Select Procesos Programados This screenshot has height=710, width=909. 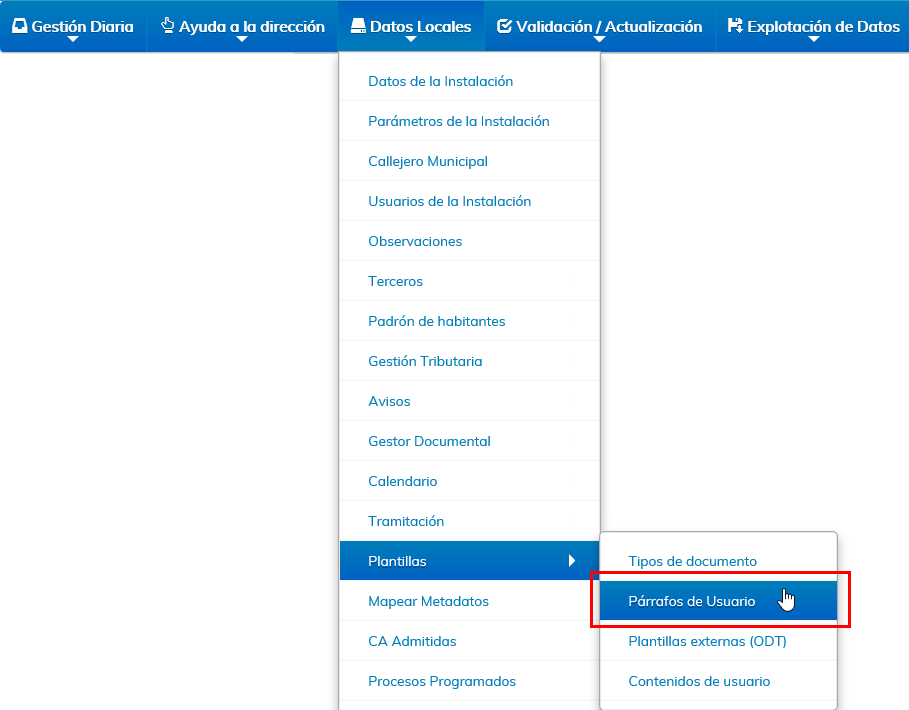[x=441, y=681]
